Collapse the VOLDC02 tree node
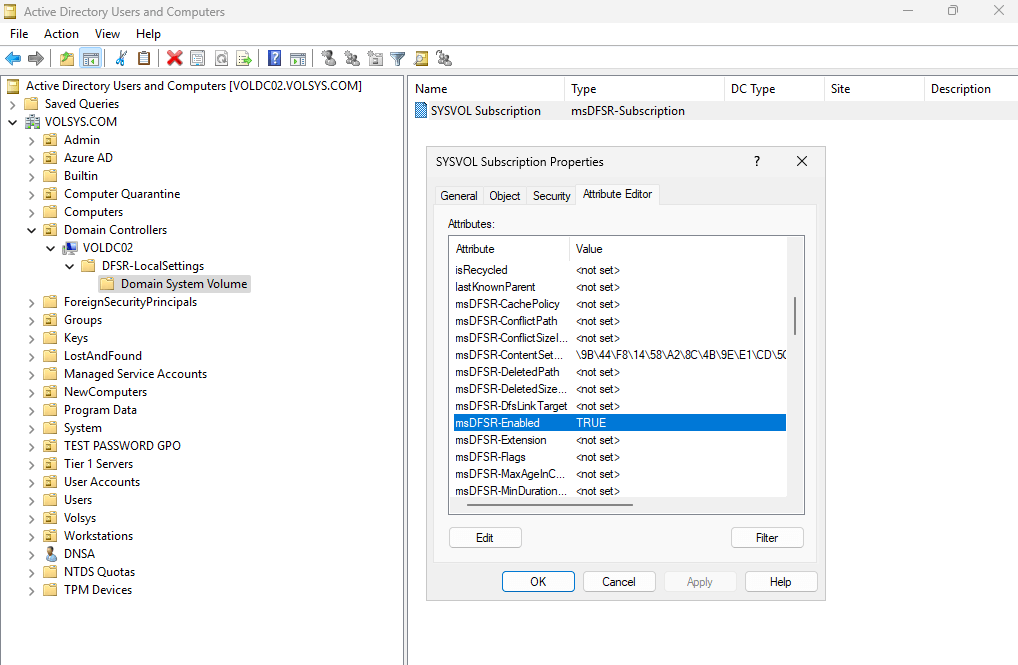 (x=50, y=248)
